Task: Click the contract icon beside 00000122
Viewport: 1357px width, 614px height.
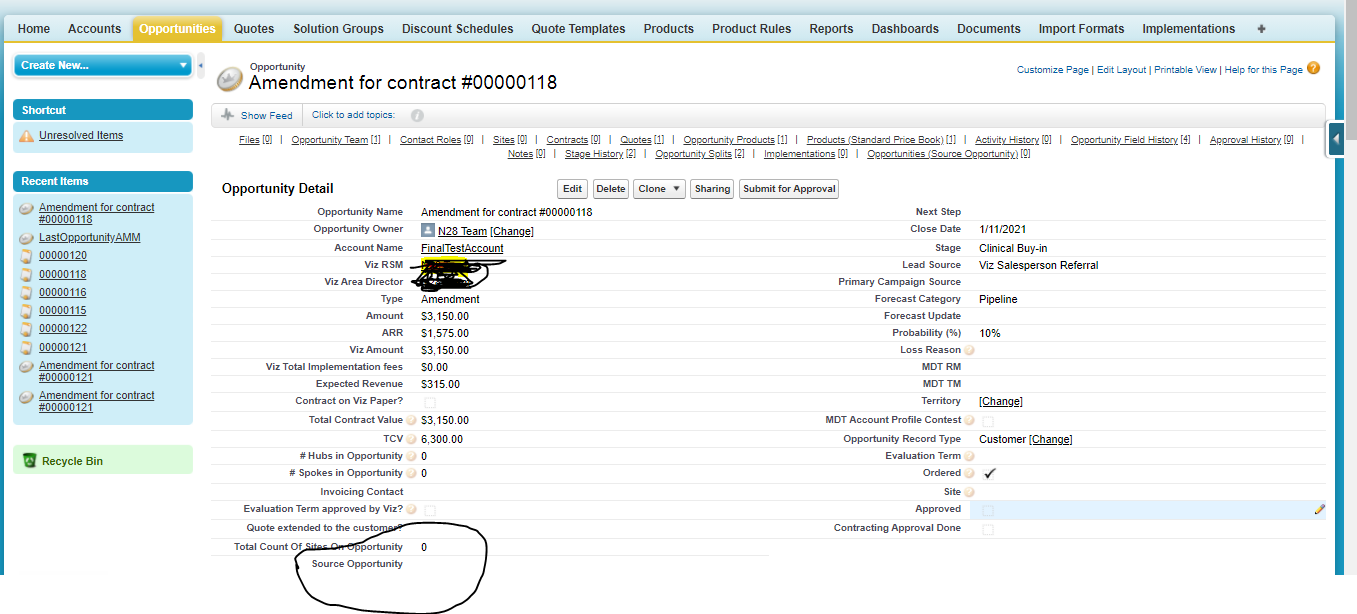Action: [27, 329]
